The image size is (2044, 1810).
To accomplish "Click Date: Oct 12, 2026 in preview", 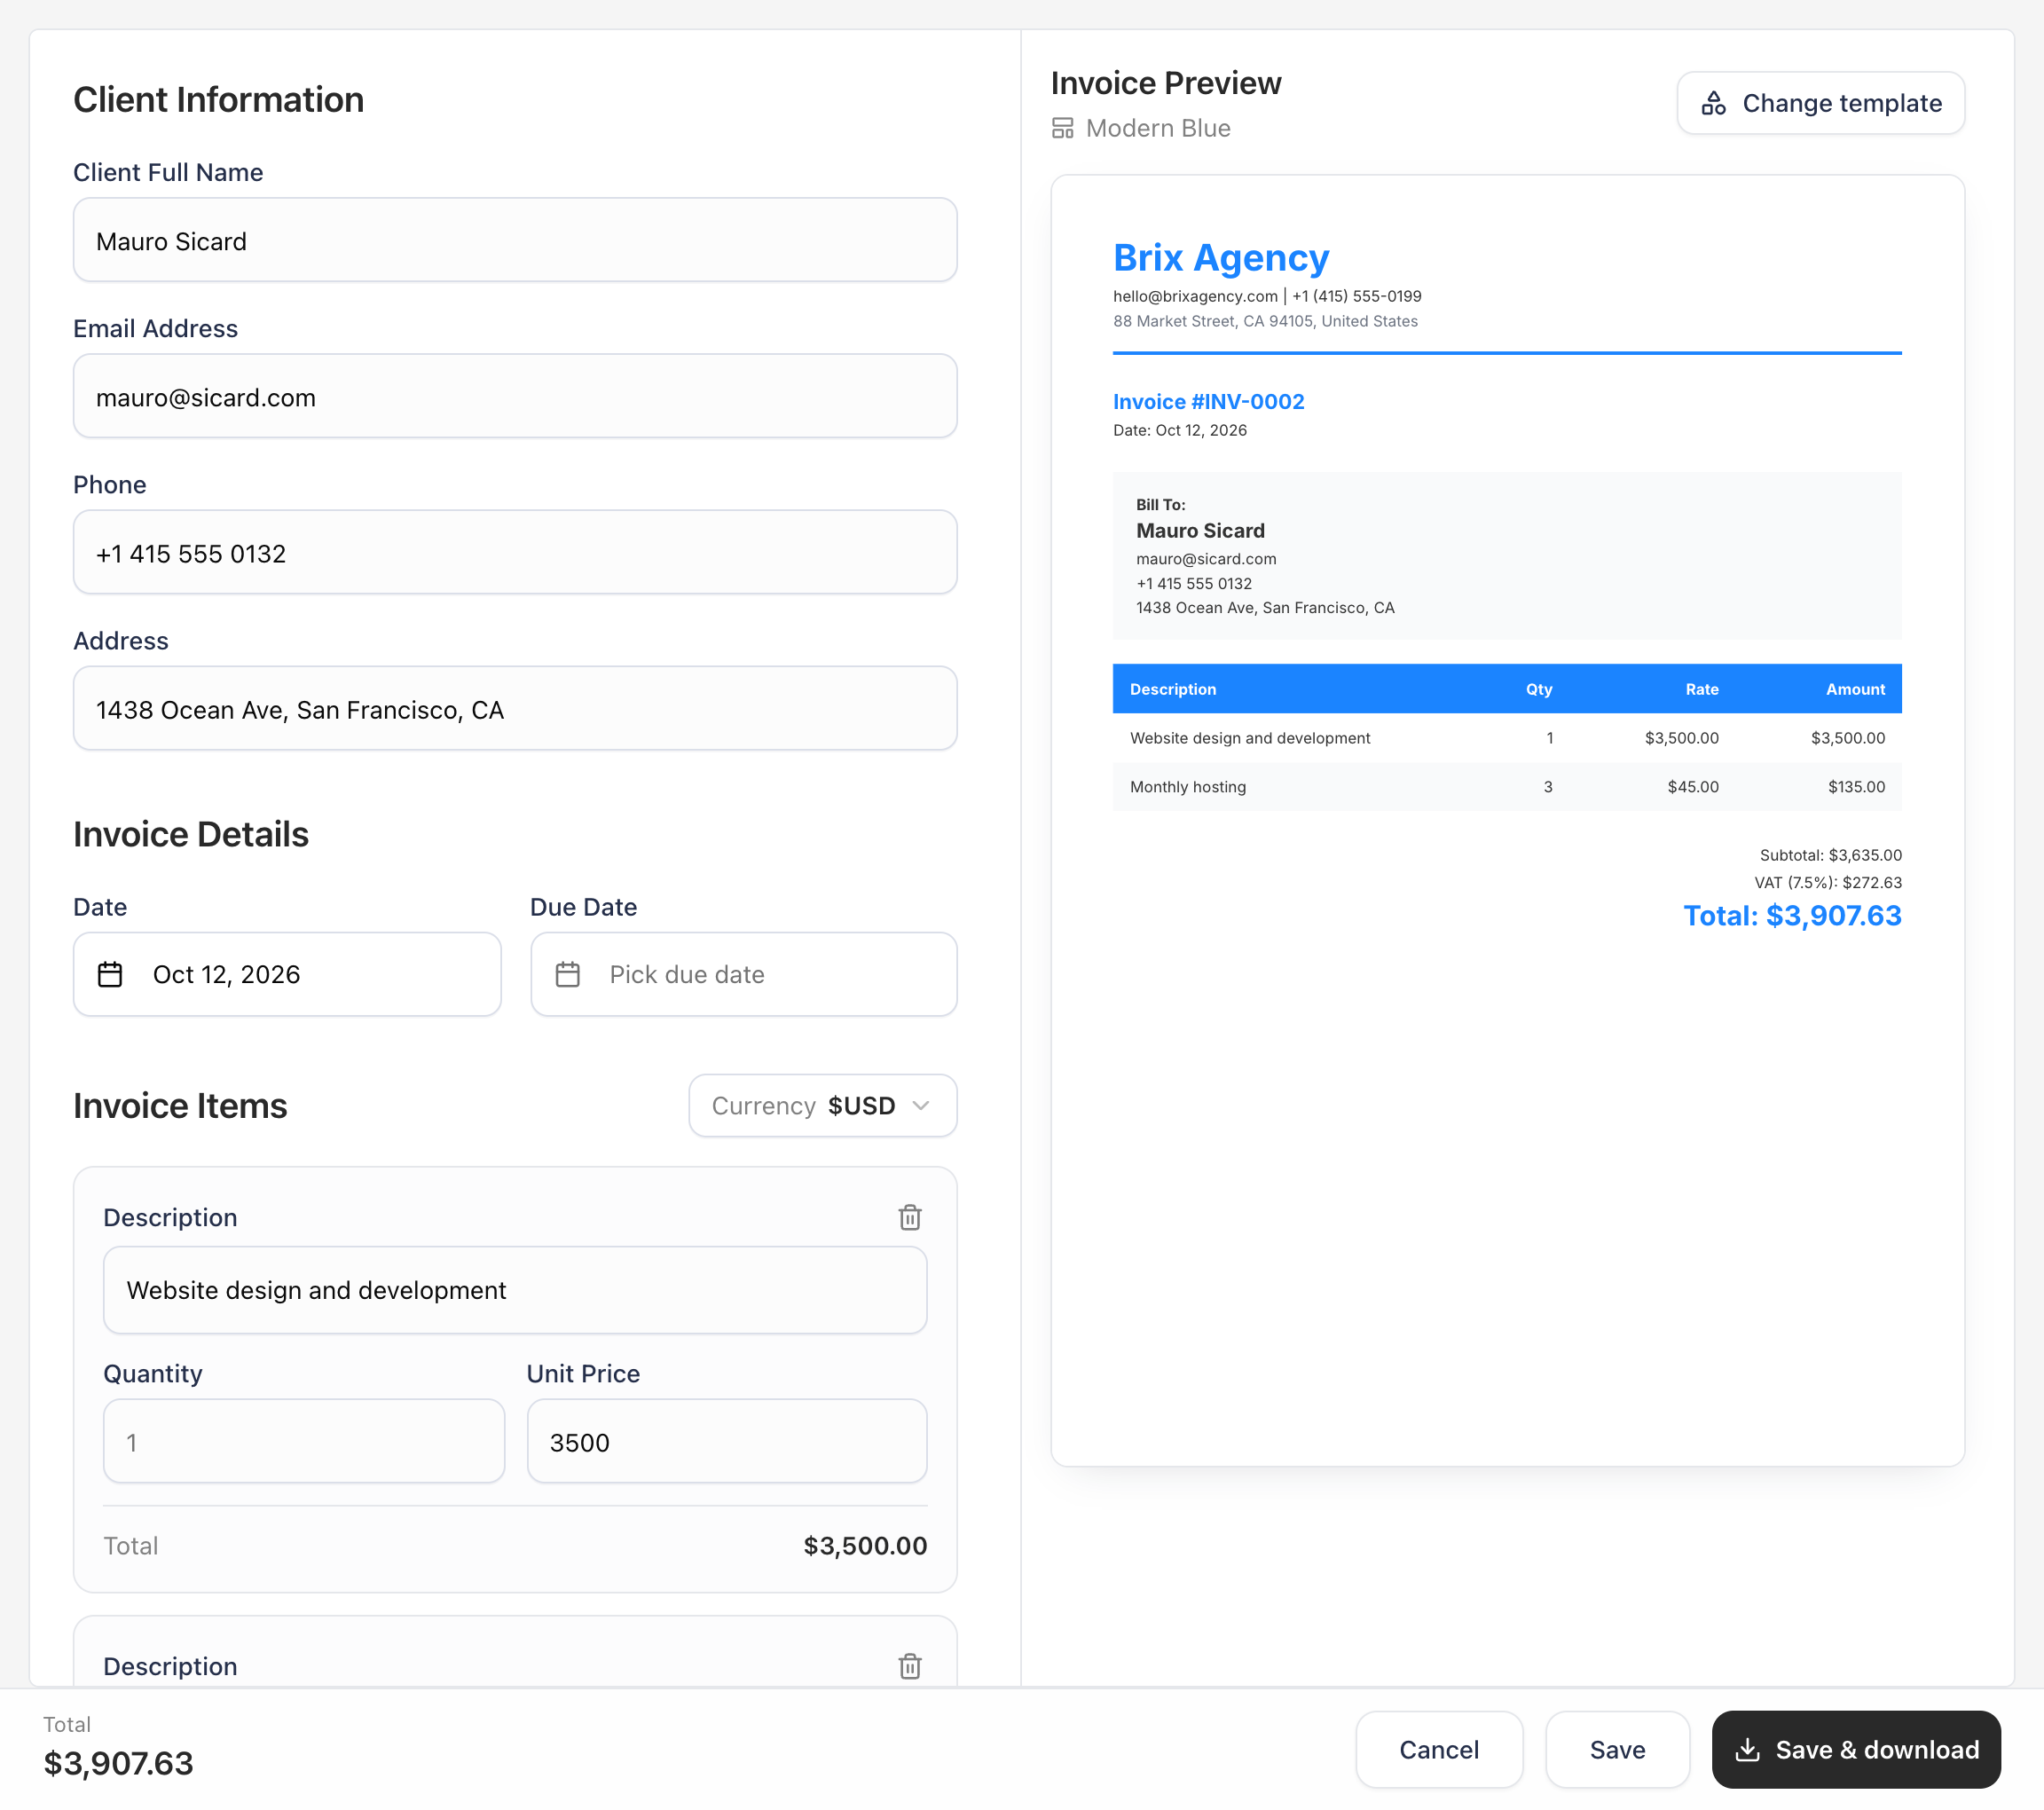I will coord(1180,430).
